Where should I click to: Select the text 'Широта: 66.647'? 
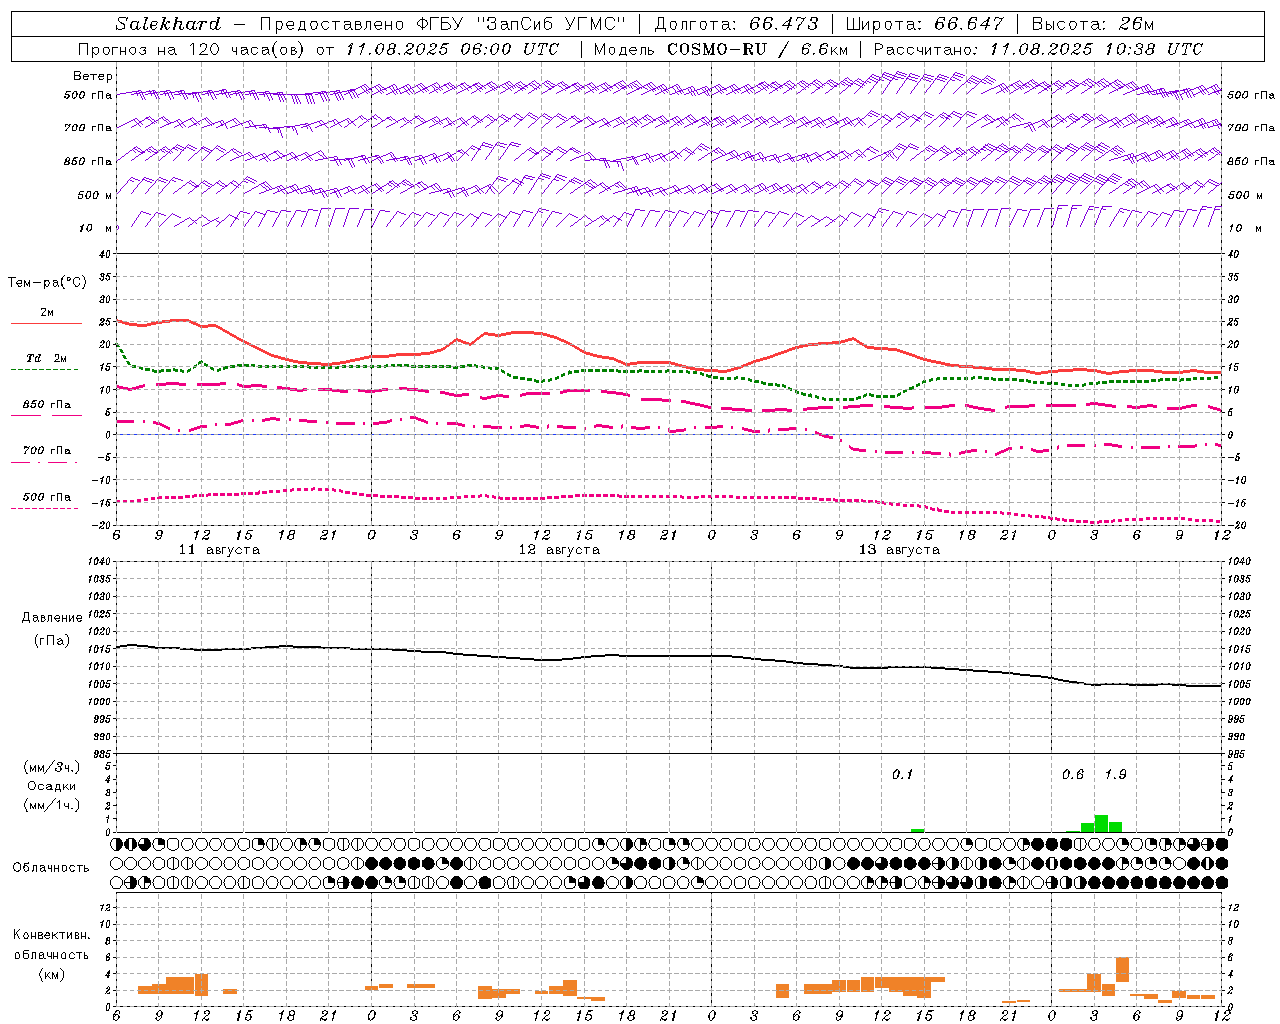pos(924,24)
